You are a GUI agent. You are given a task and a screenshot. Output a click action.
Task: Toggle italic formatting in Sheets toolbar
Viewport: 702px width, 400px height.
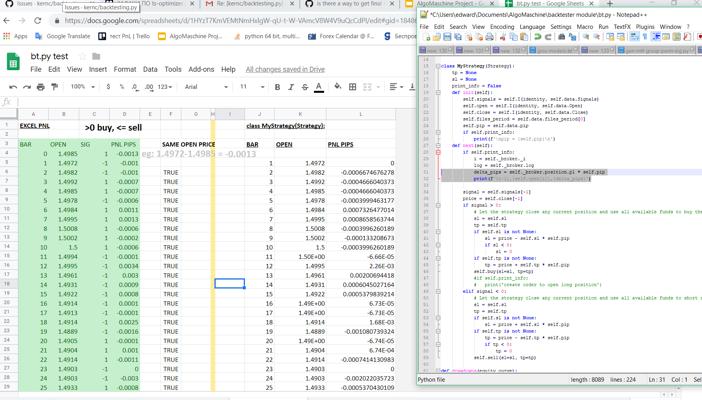coord(291,87)
